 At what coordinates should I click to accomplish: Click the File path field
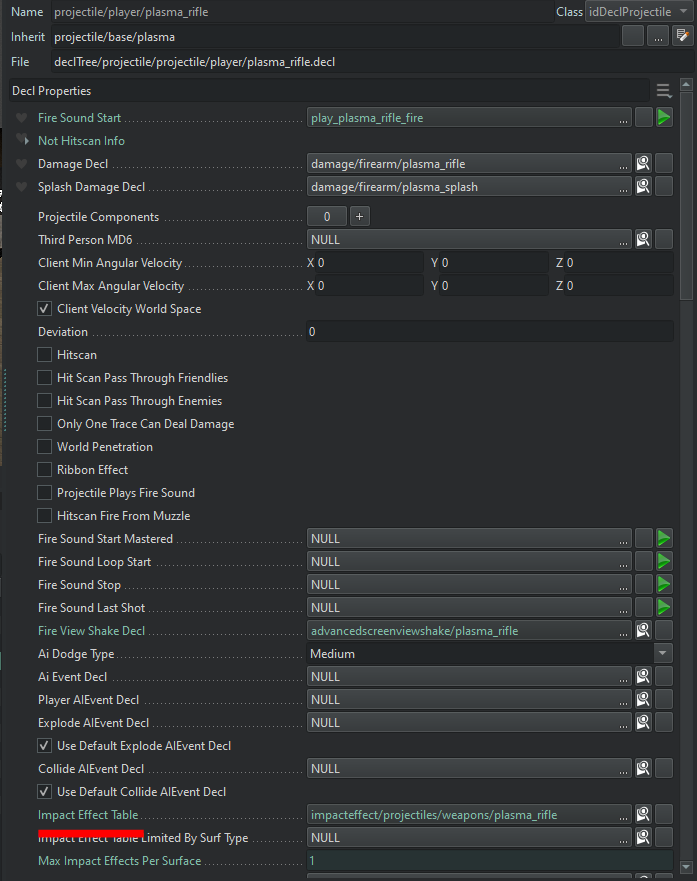coord(372,62)
